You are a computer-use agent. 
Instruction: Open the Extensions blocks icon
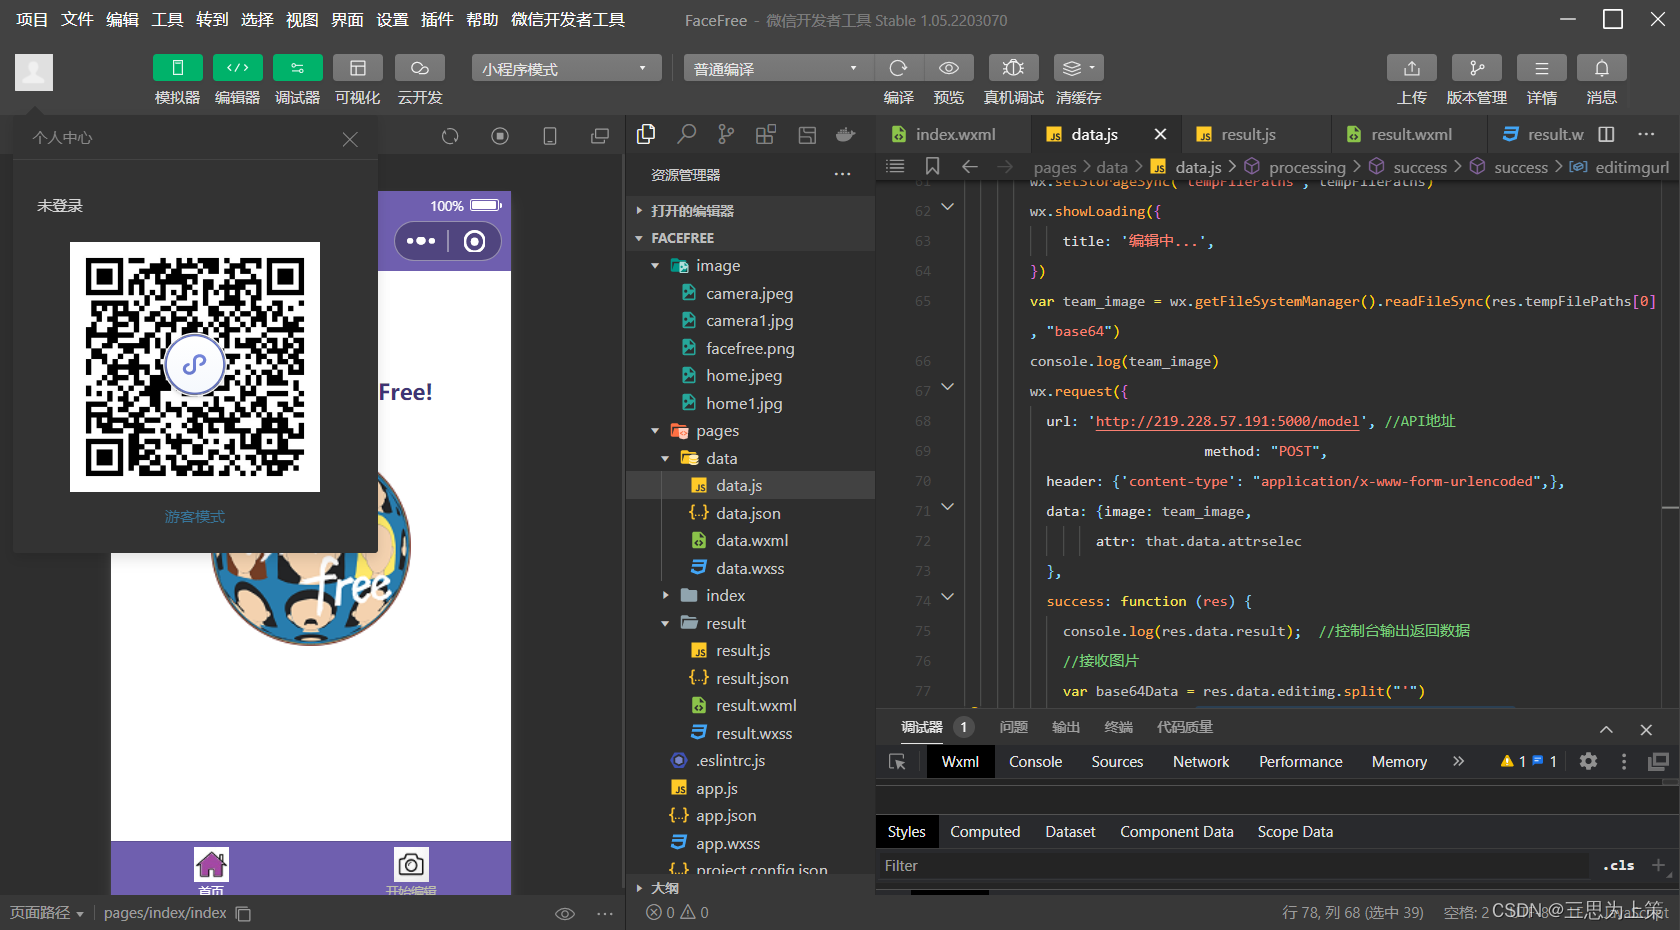[766, 134]
